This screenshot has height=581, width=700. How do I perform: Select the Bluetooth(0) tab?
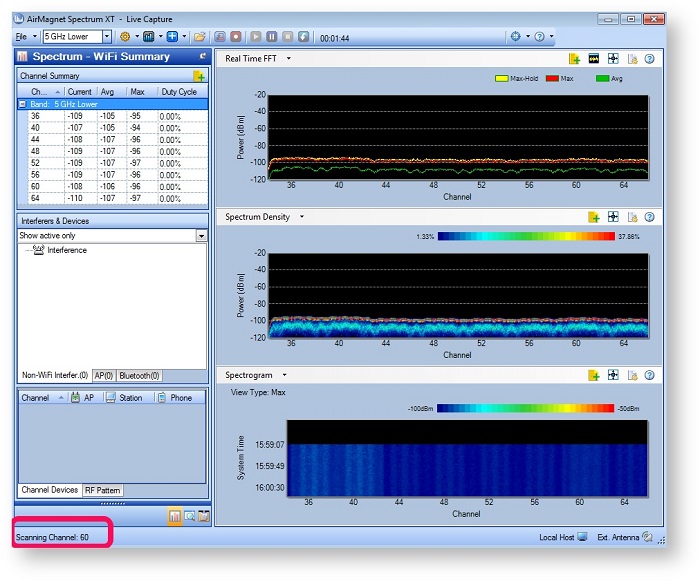point(139,376)
